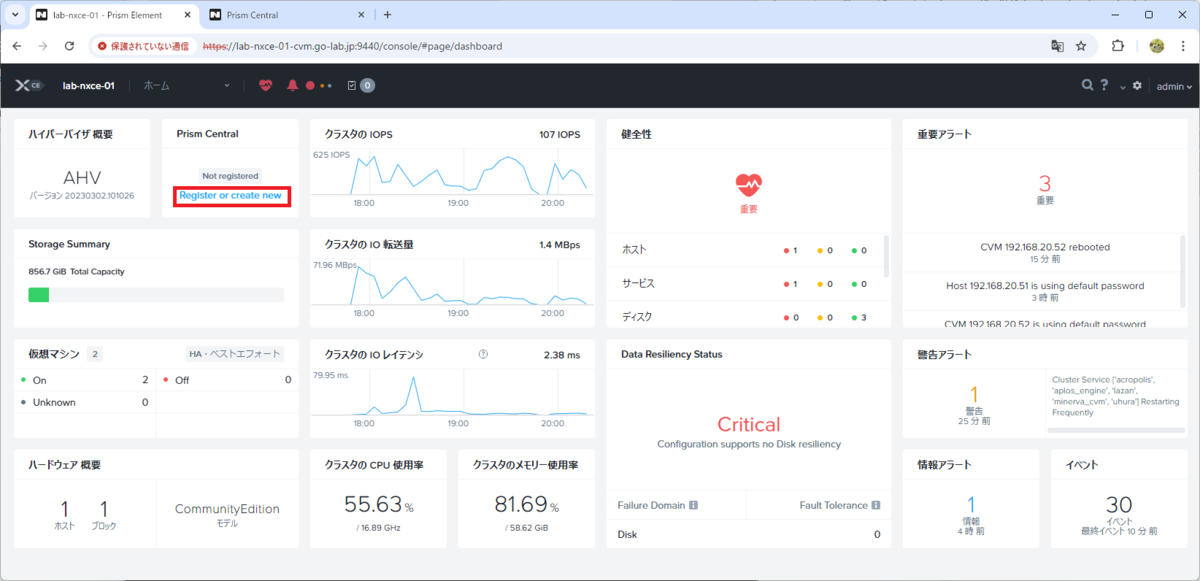Open the 3 critical alerts count
Viewport: 1200px width, 581px height.
click(1044, 183)
